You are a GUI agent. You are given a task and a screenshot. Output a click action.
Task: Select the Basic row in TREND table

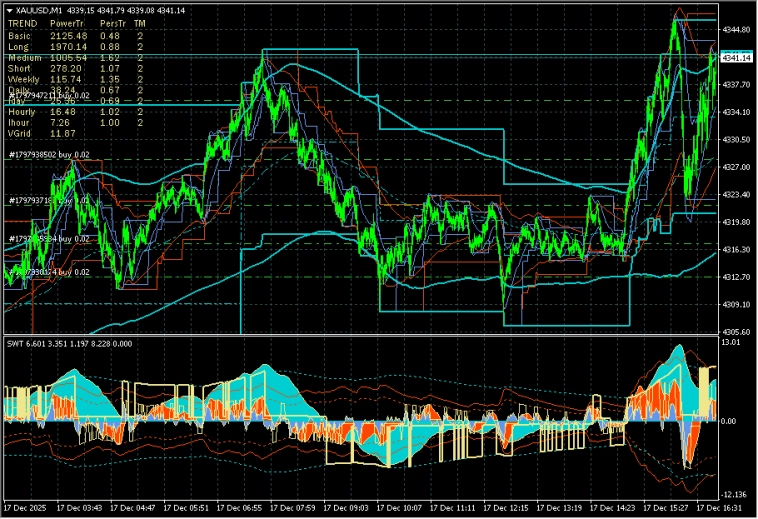18,36
